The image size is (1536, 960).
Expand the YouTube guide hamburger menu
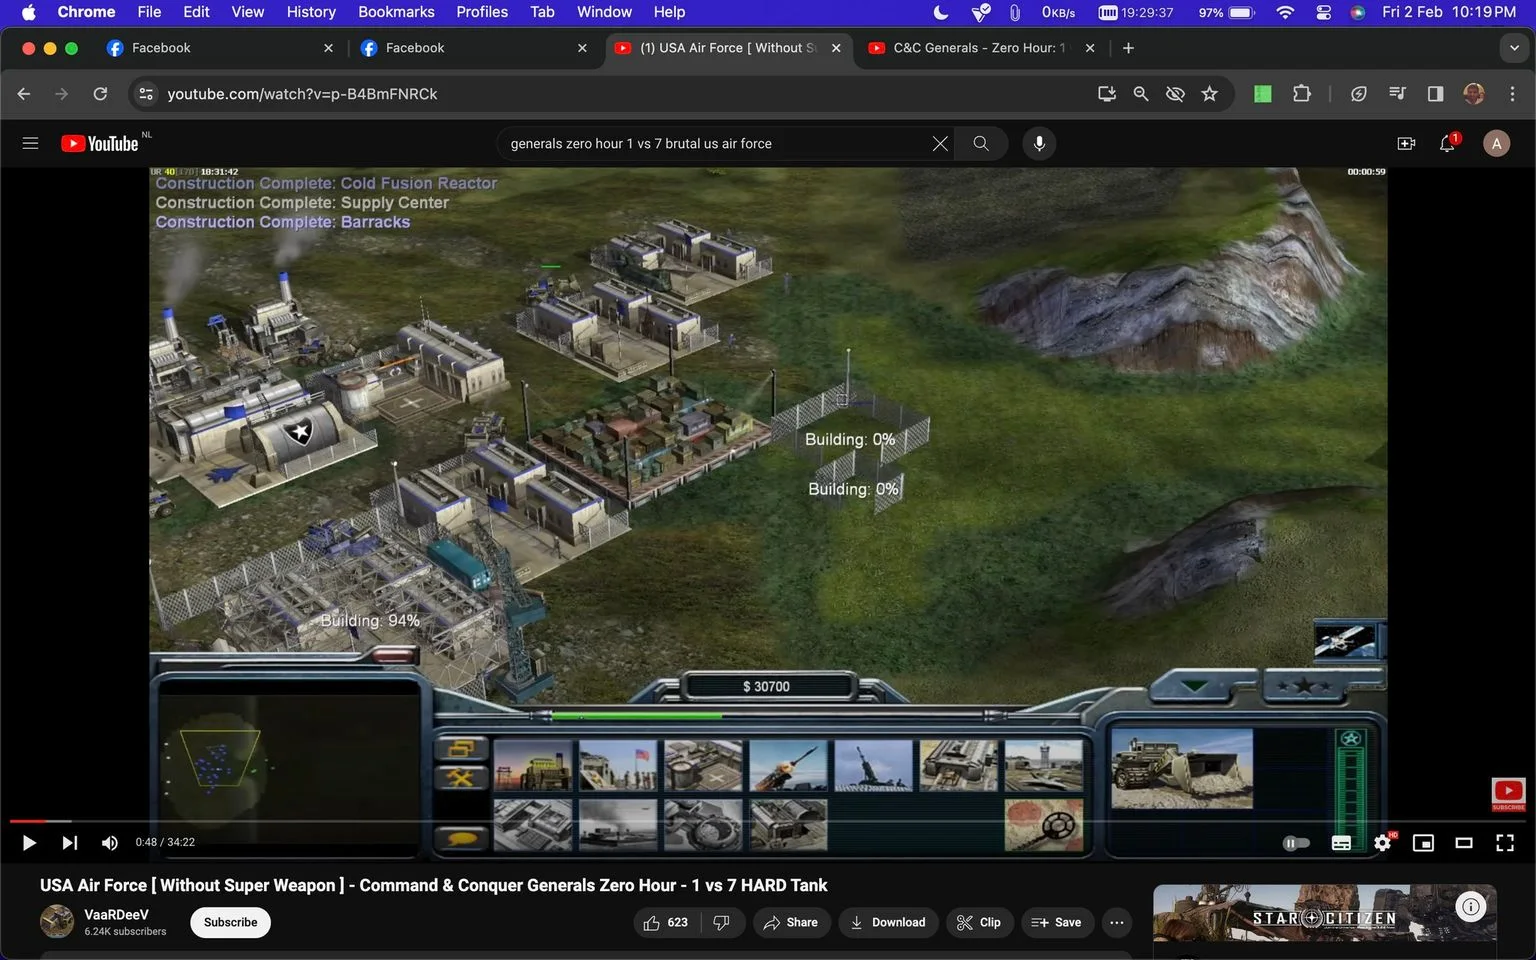pyautogui.click(x=30, y=143)
